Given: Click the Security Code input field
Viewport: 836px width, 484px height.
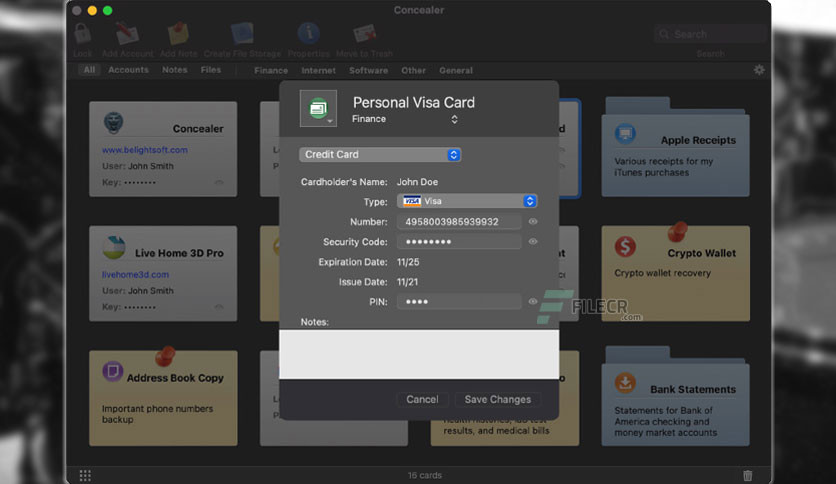Looking at the screenshot, I should tap(459, 241).
